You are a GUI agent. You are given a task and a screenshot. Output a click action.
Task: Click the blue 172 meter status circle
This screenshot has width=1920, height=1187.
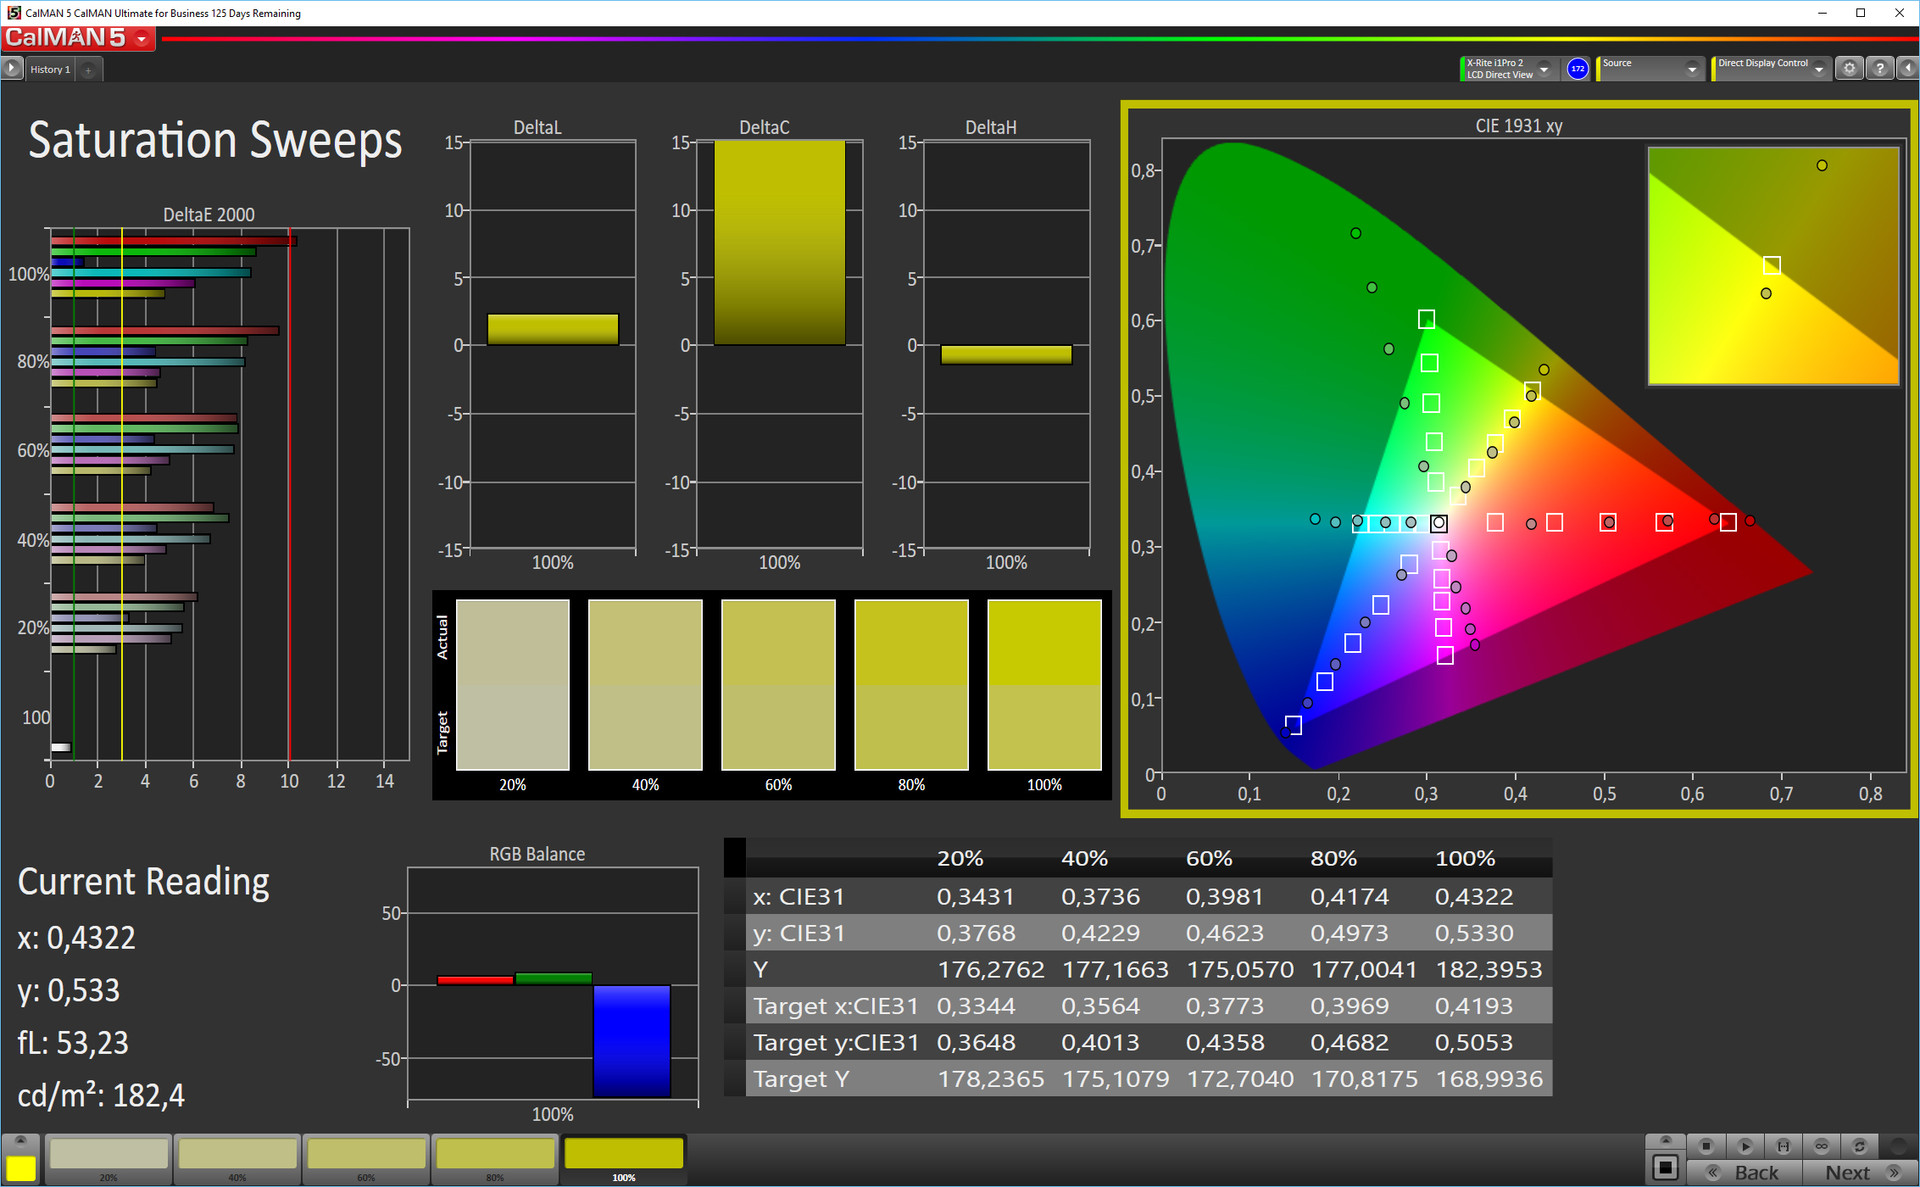click(1577, 69)
